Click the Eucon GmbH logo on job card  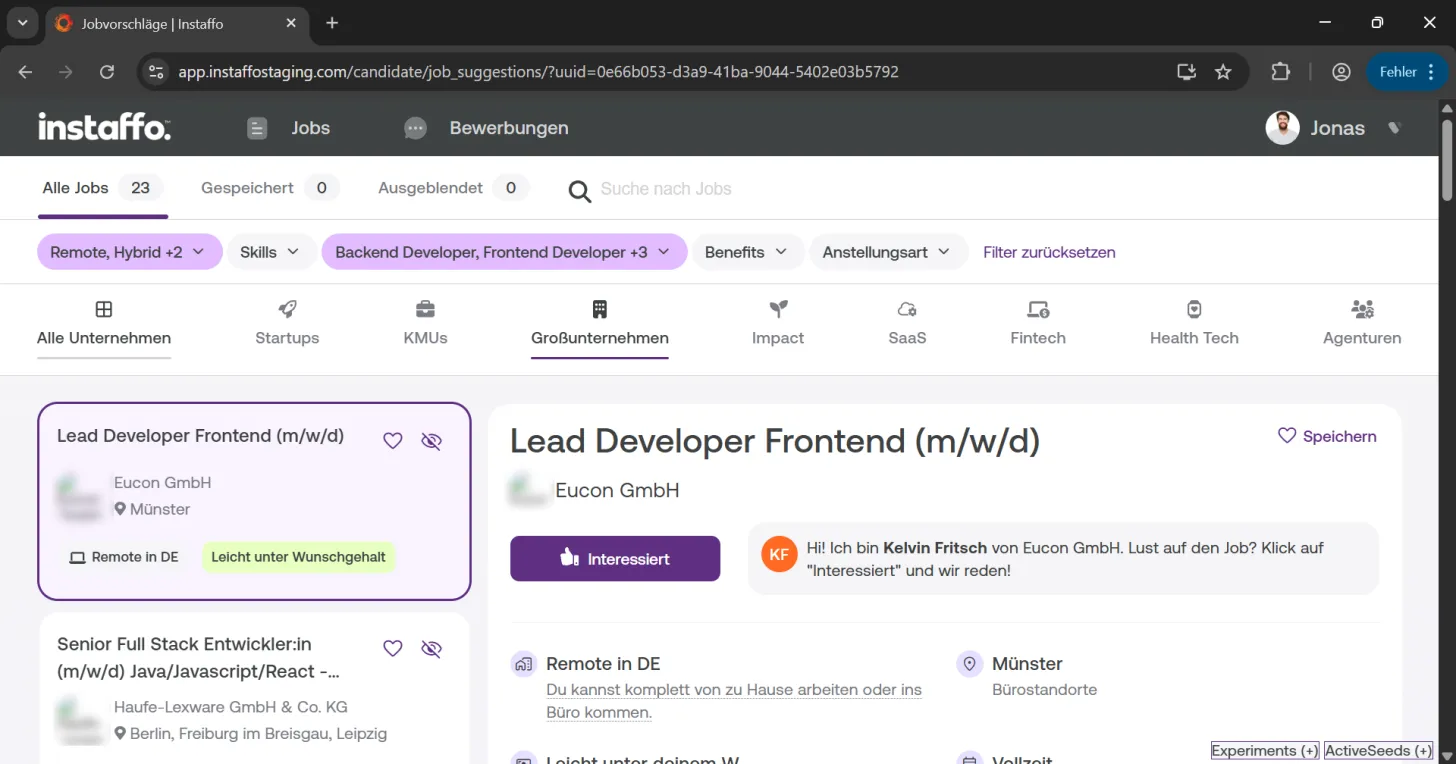(x=79, y=497)
